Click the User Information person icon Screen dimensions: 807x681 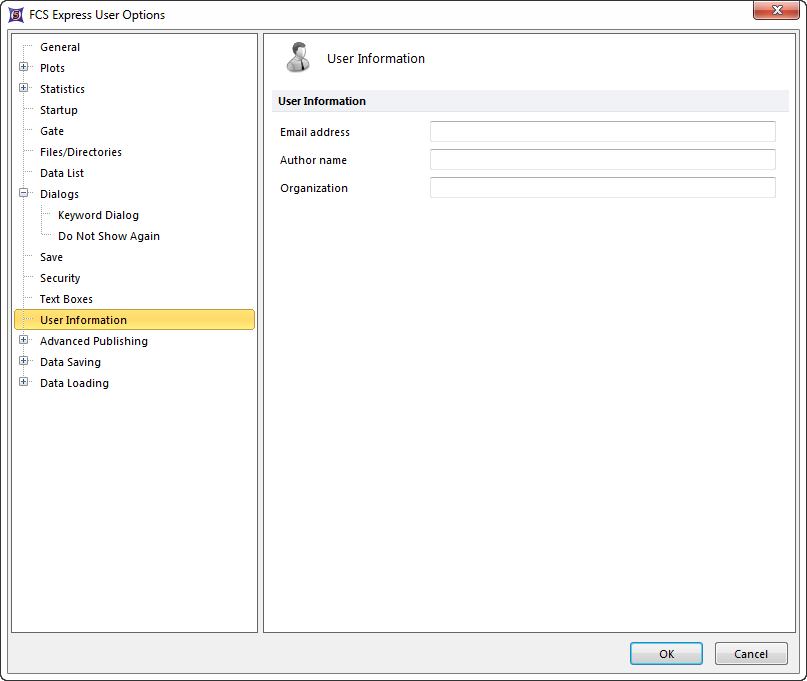click(x=297, y=58)
